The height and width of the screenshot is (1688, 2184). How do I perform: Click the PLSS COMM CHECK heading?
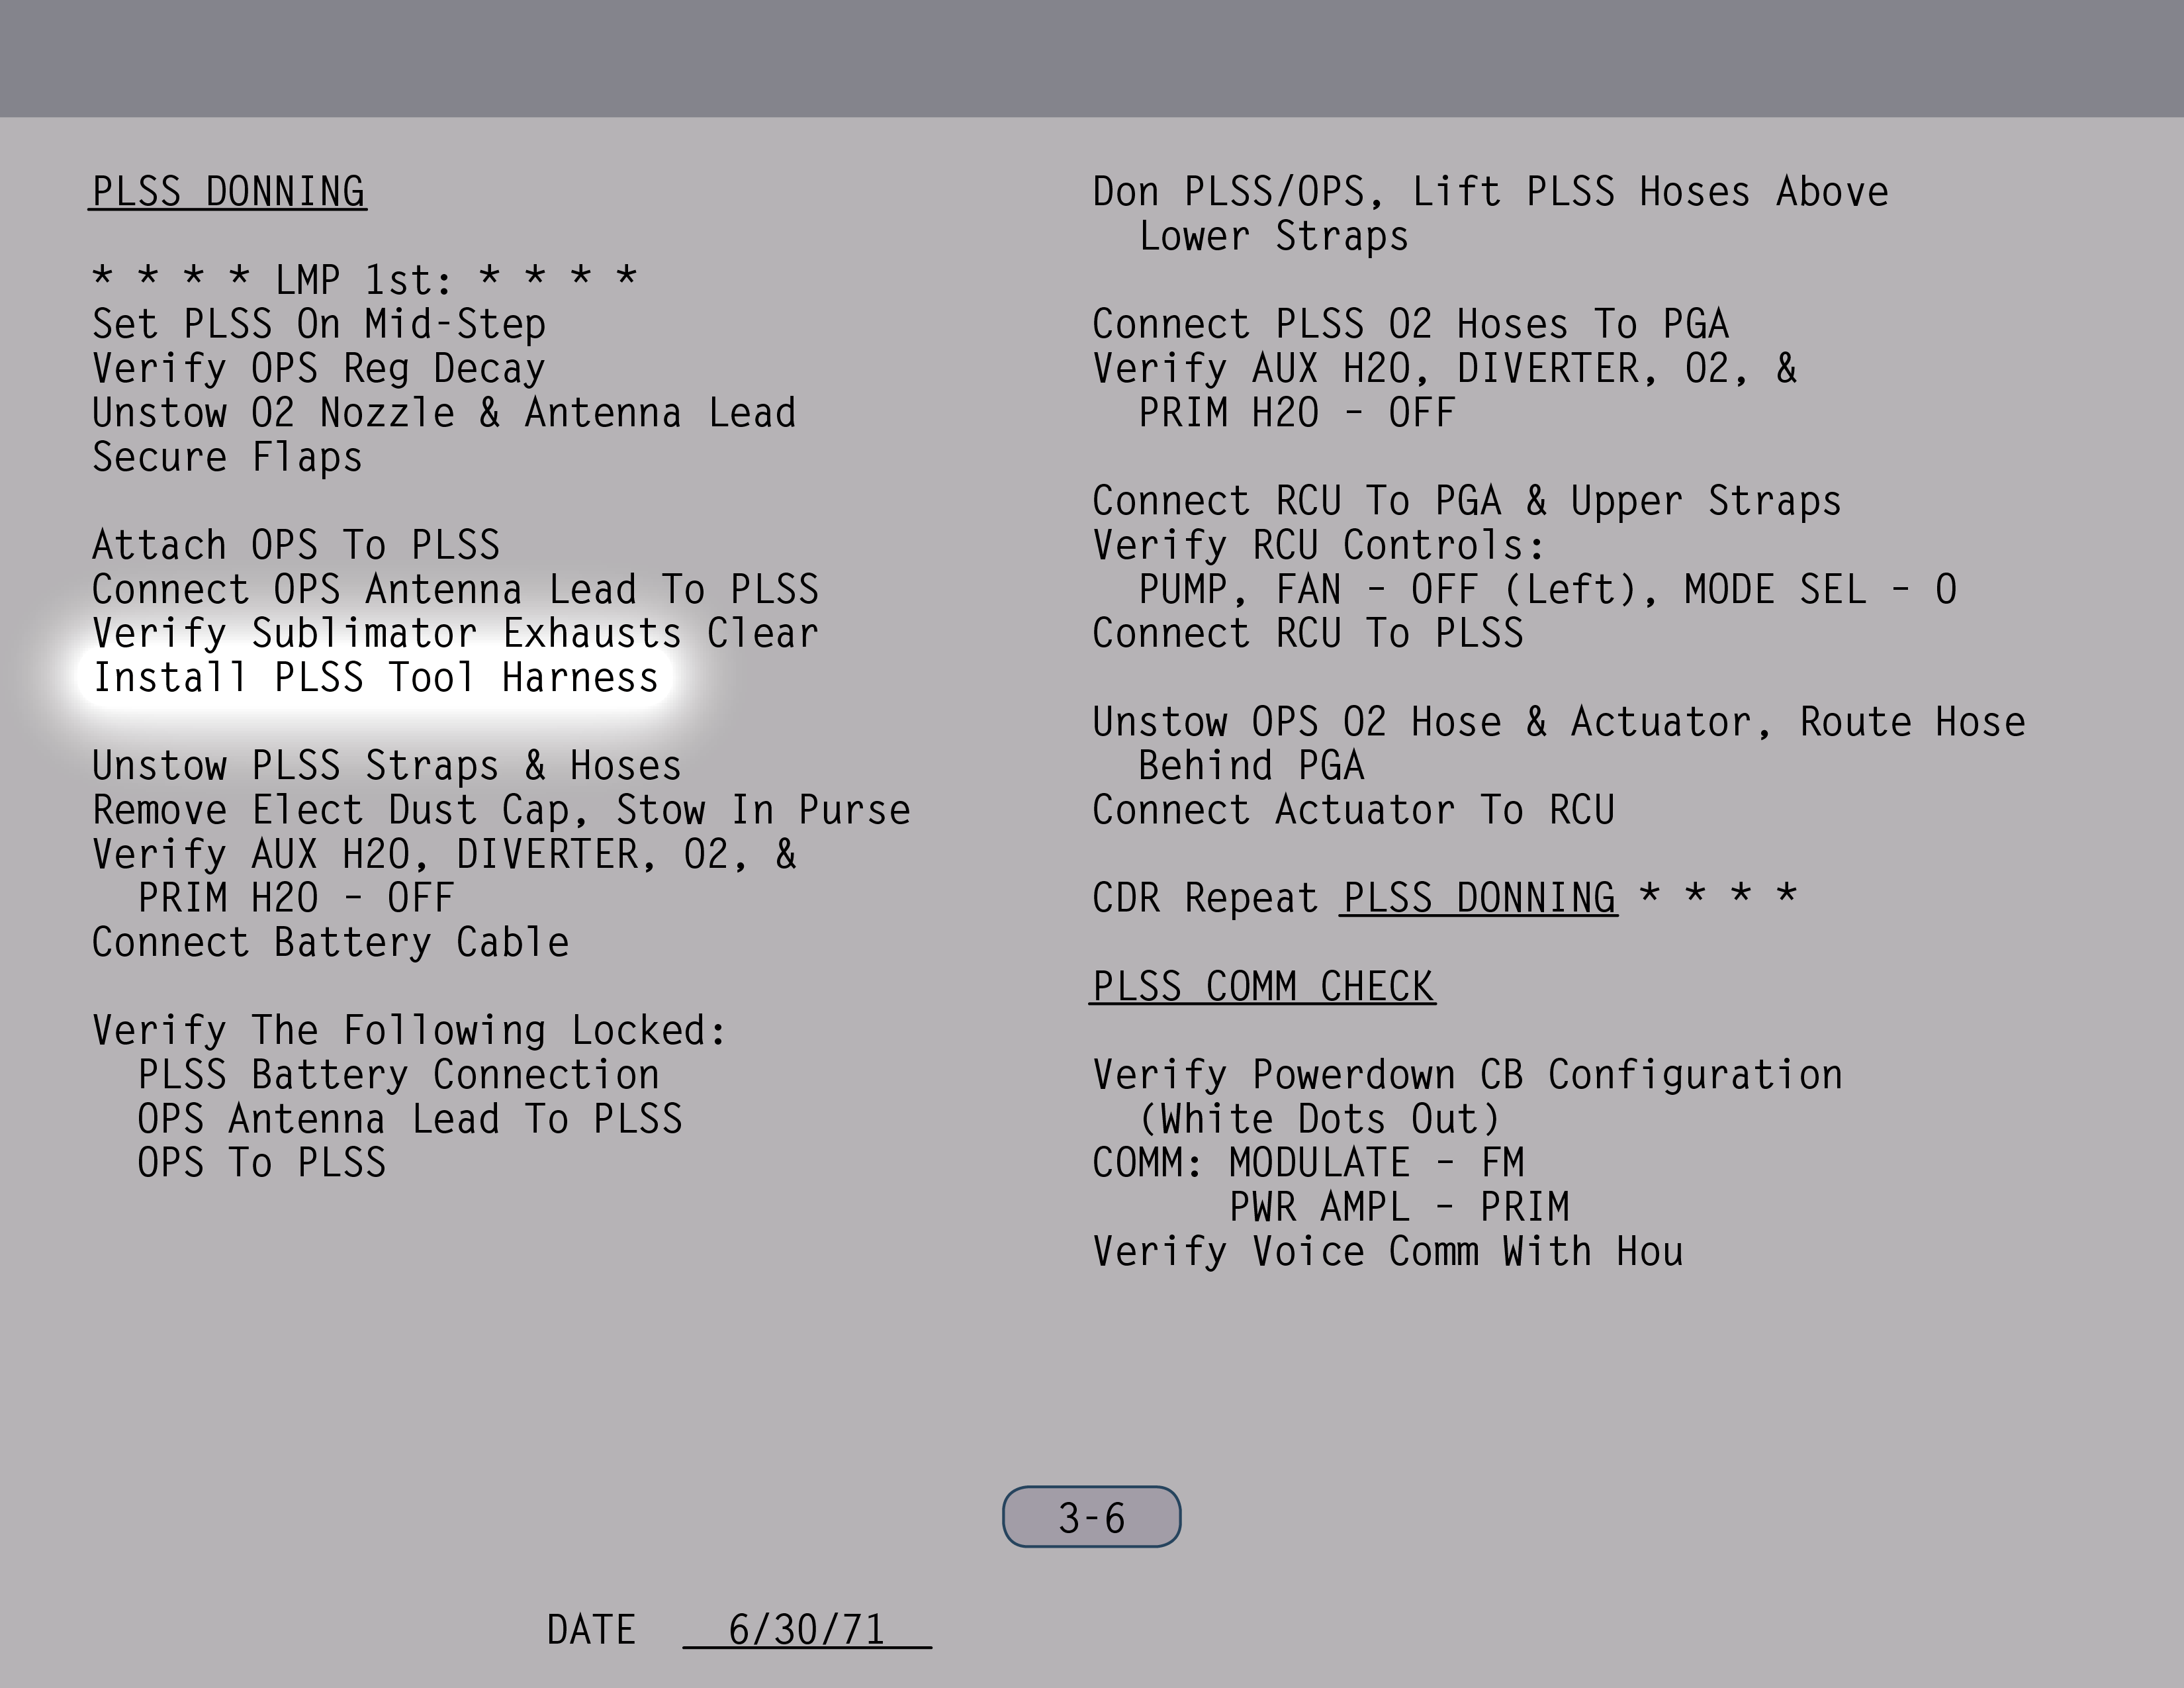[x=1262, y=986]
